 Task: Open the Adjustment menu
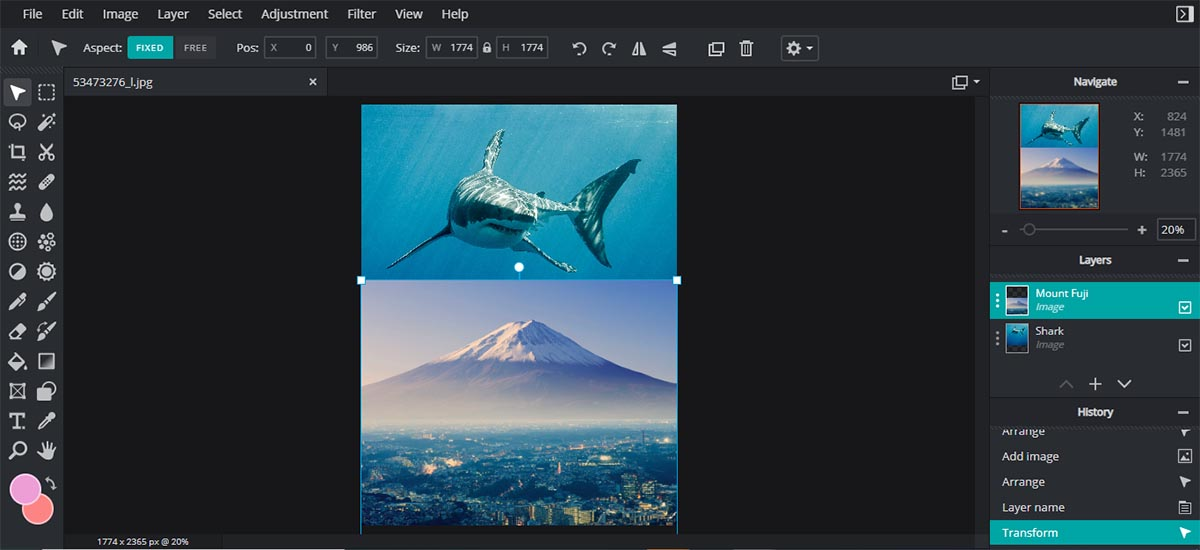(294, 14)
